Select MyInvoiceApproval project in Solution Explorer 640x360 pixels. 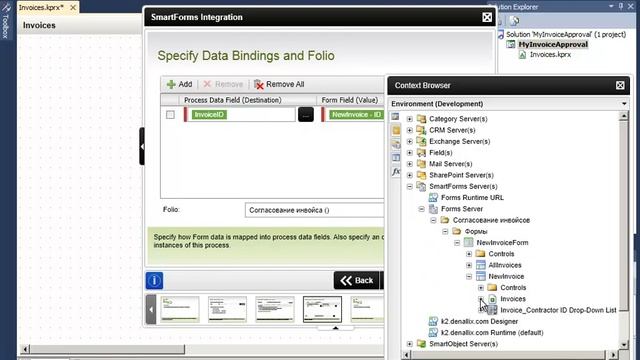(x=553, y=44)
